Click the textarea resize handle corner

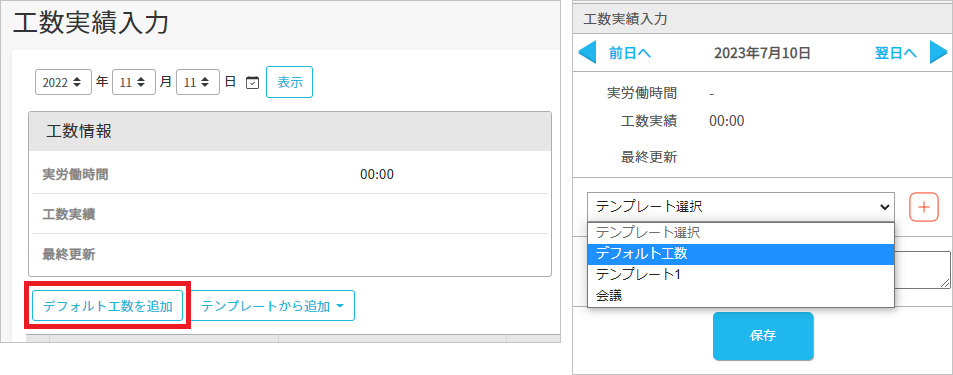click(945, 283)
